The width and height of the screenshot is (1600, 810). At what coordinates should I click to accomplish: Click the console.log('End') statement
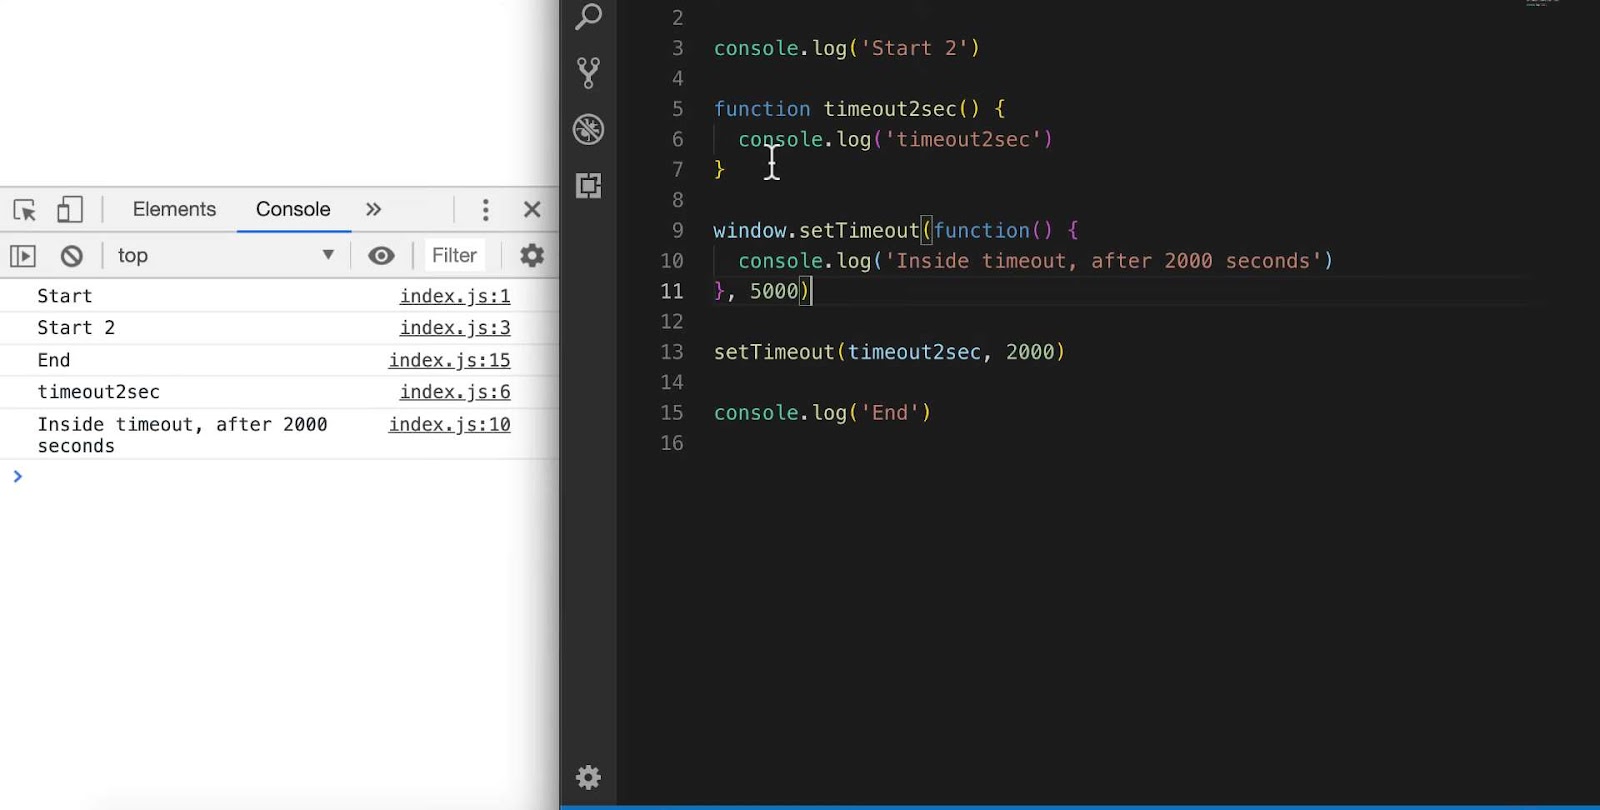(823, 413)
